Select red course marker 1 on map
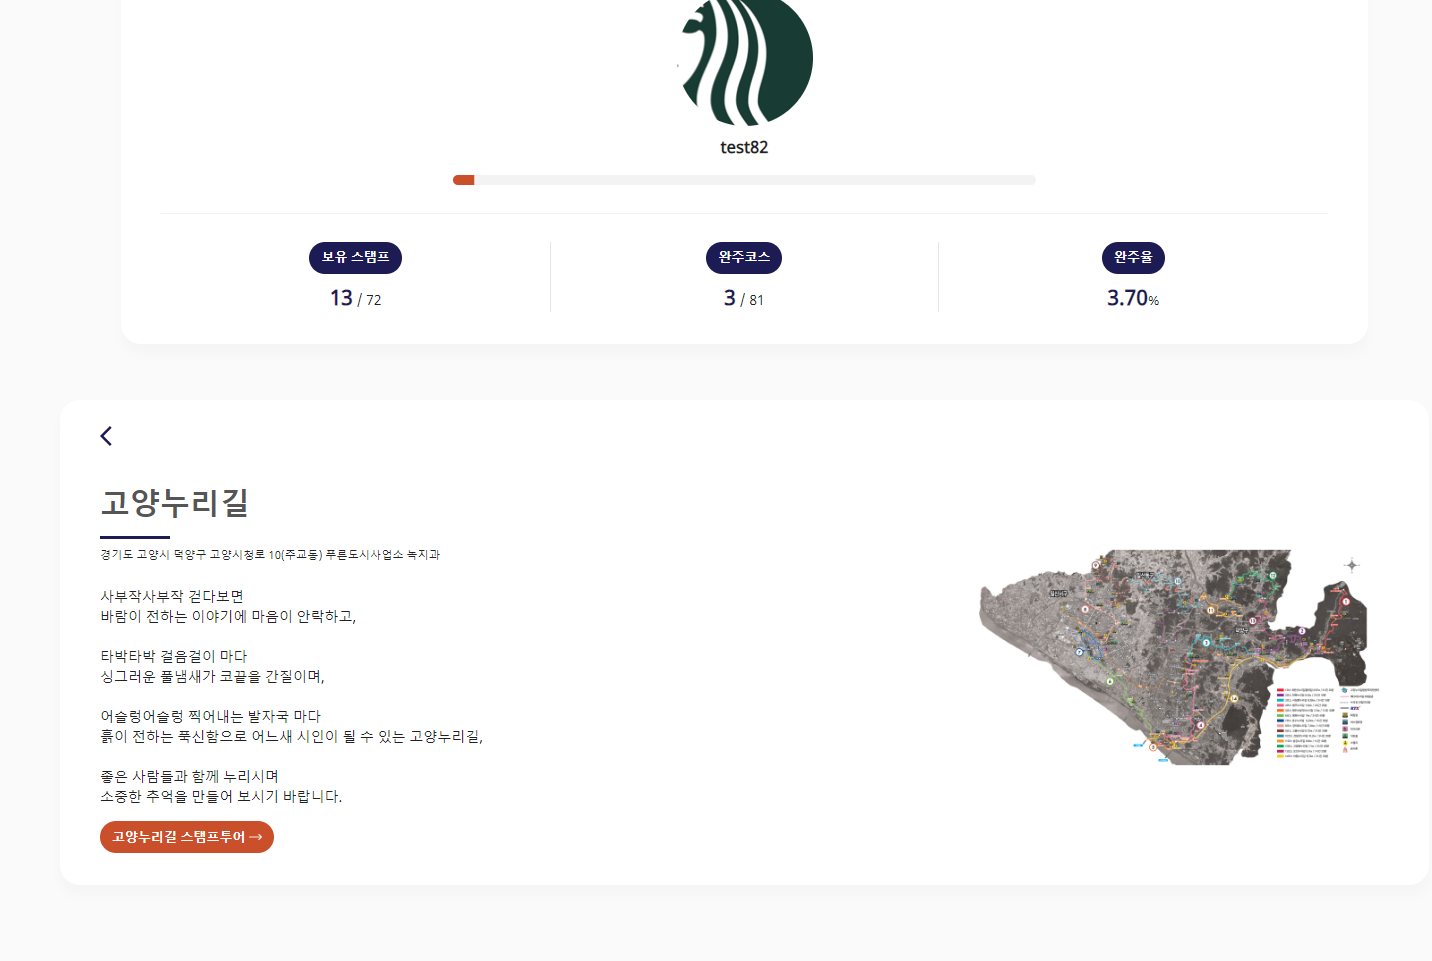The image size is (1432, 961). click(1346, 601)
